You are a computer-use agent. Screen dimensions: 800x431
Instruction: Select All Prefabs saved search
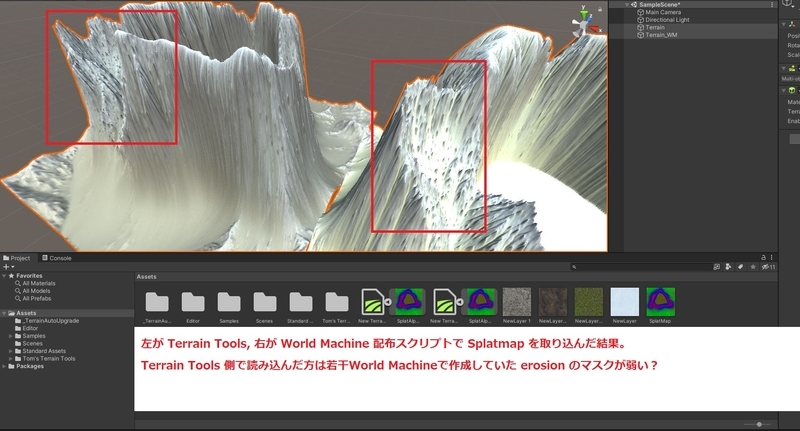coord(37,299)
